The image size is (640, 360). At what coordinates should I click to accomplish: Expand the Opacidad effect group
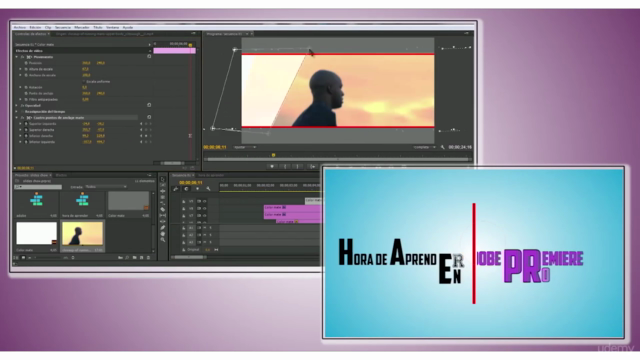point(16,105)
